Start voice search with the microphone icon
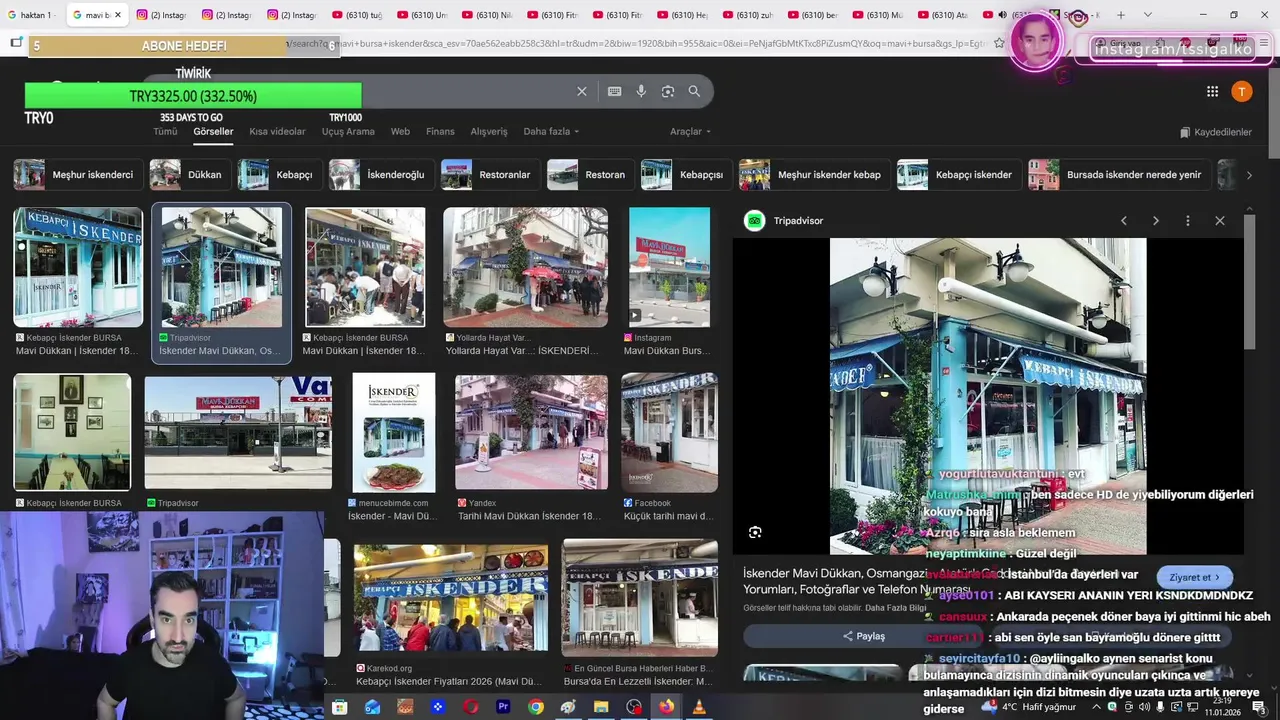This screenshot has height=720, width=1280. [641, 91]
